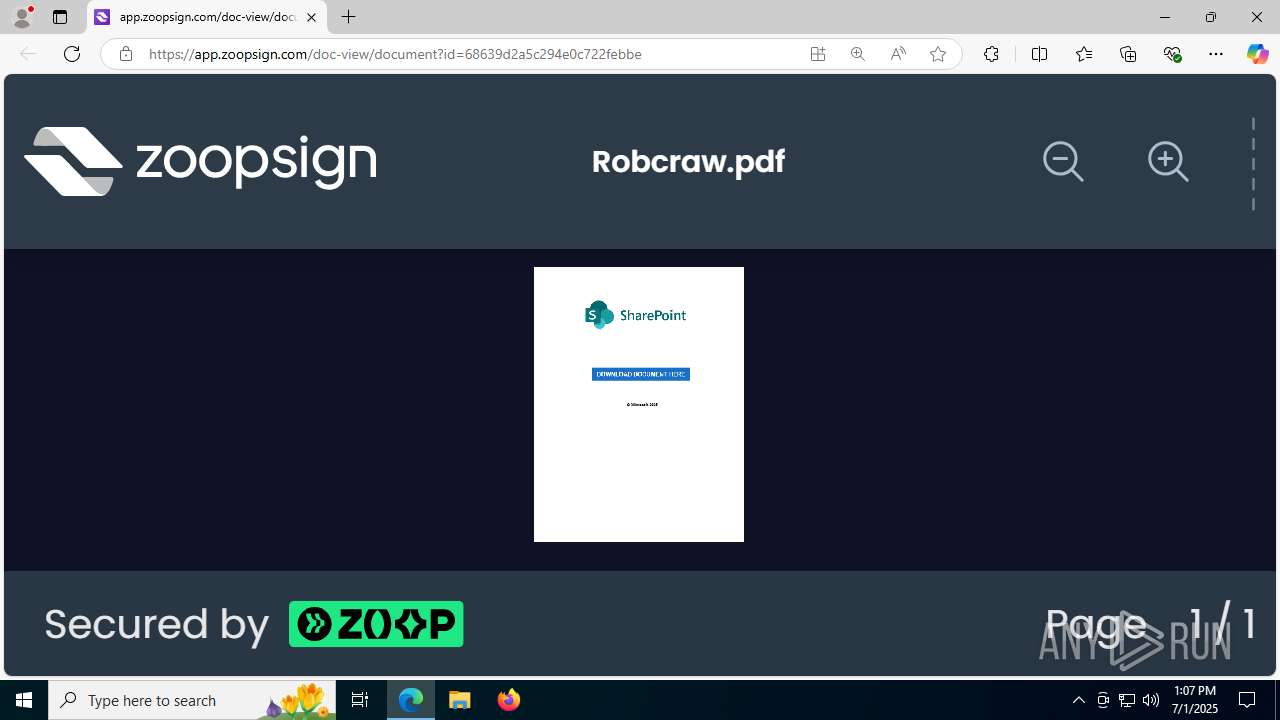Add page to favorites star

(x=938, y=54)
